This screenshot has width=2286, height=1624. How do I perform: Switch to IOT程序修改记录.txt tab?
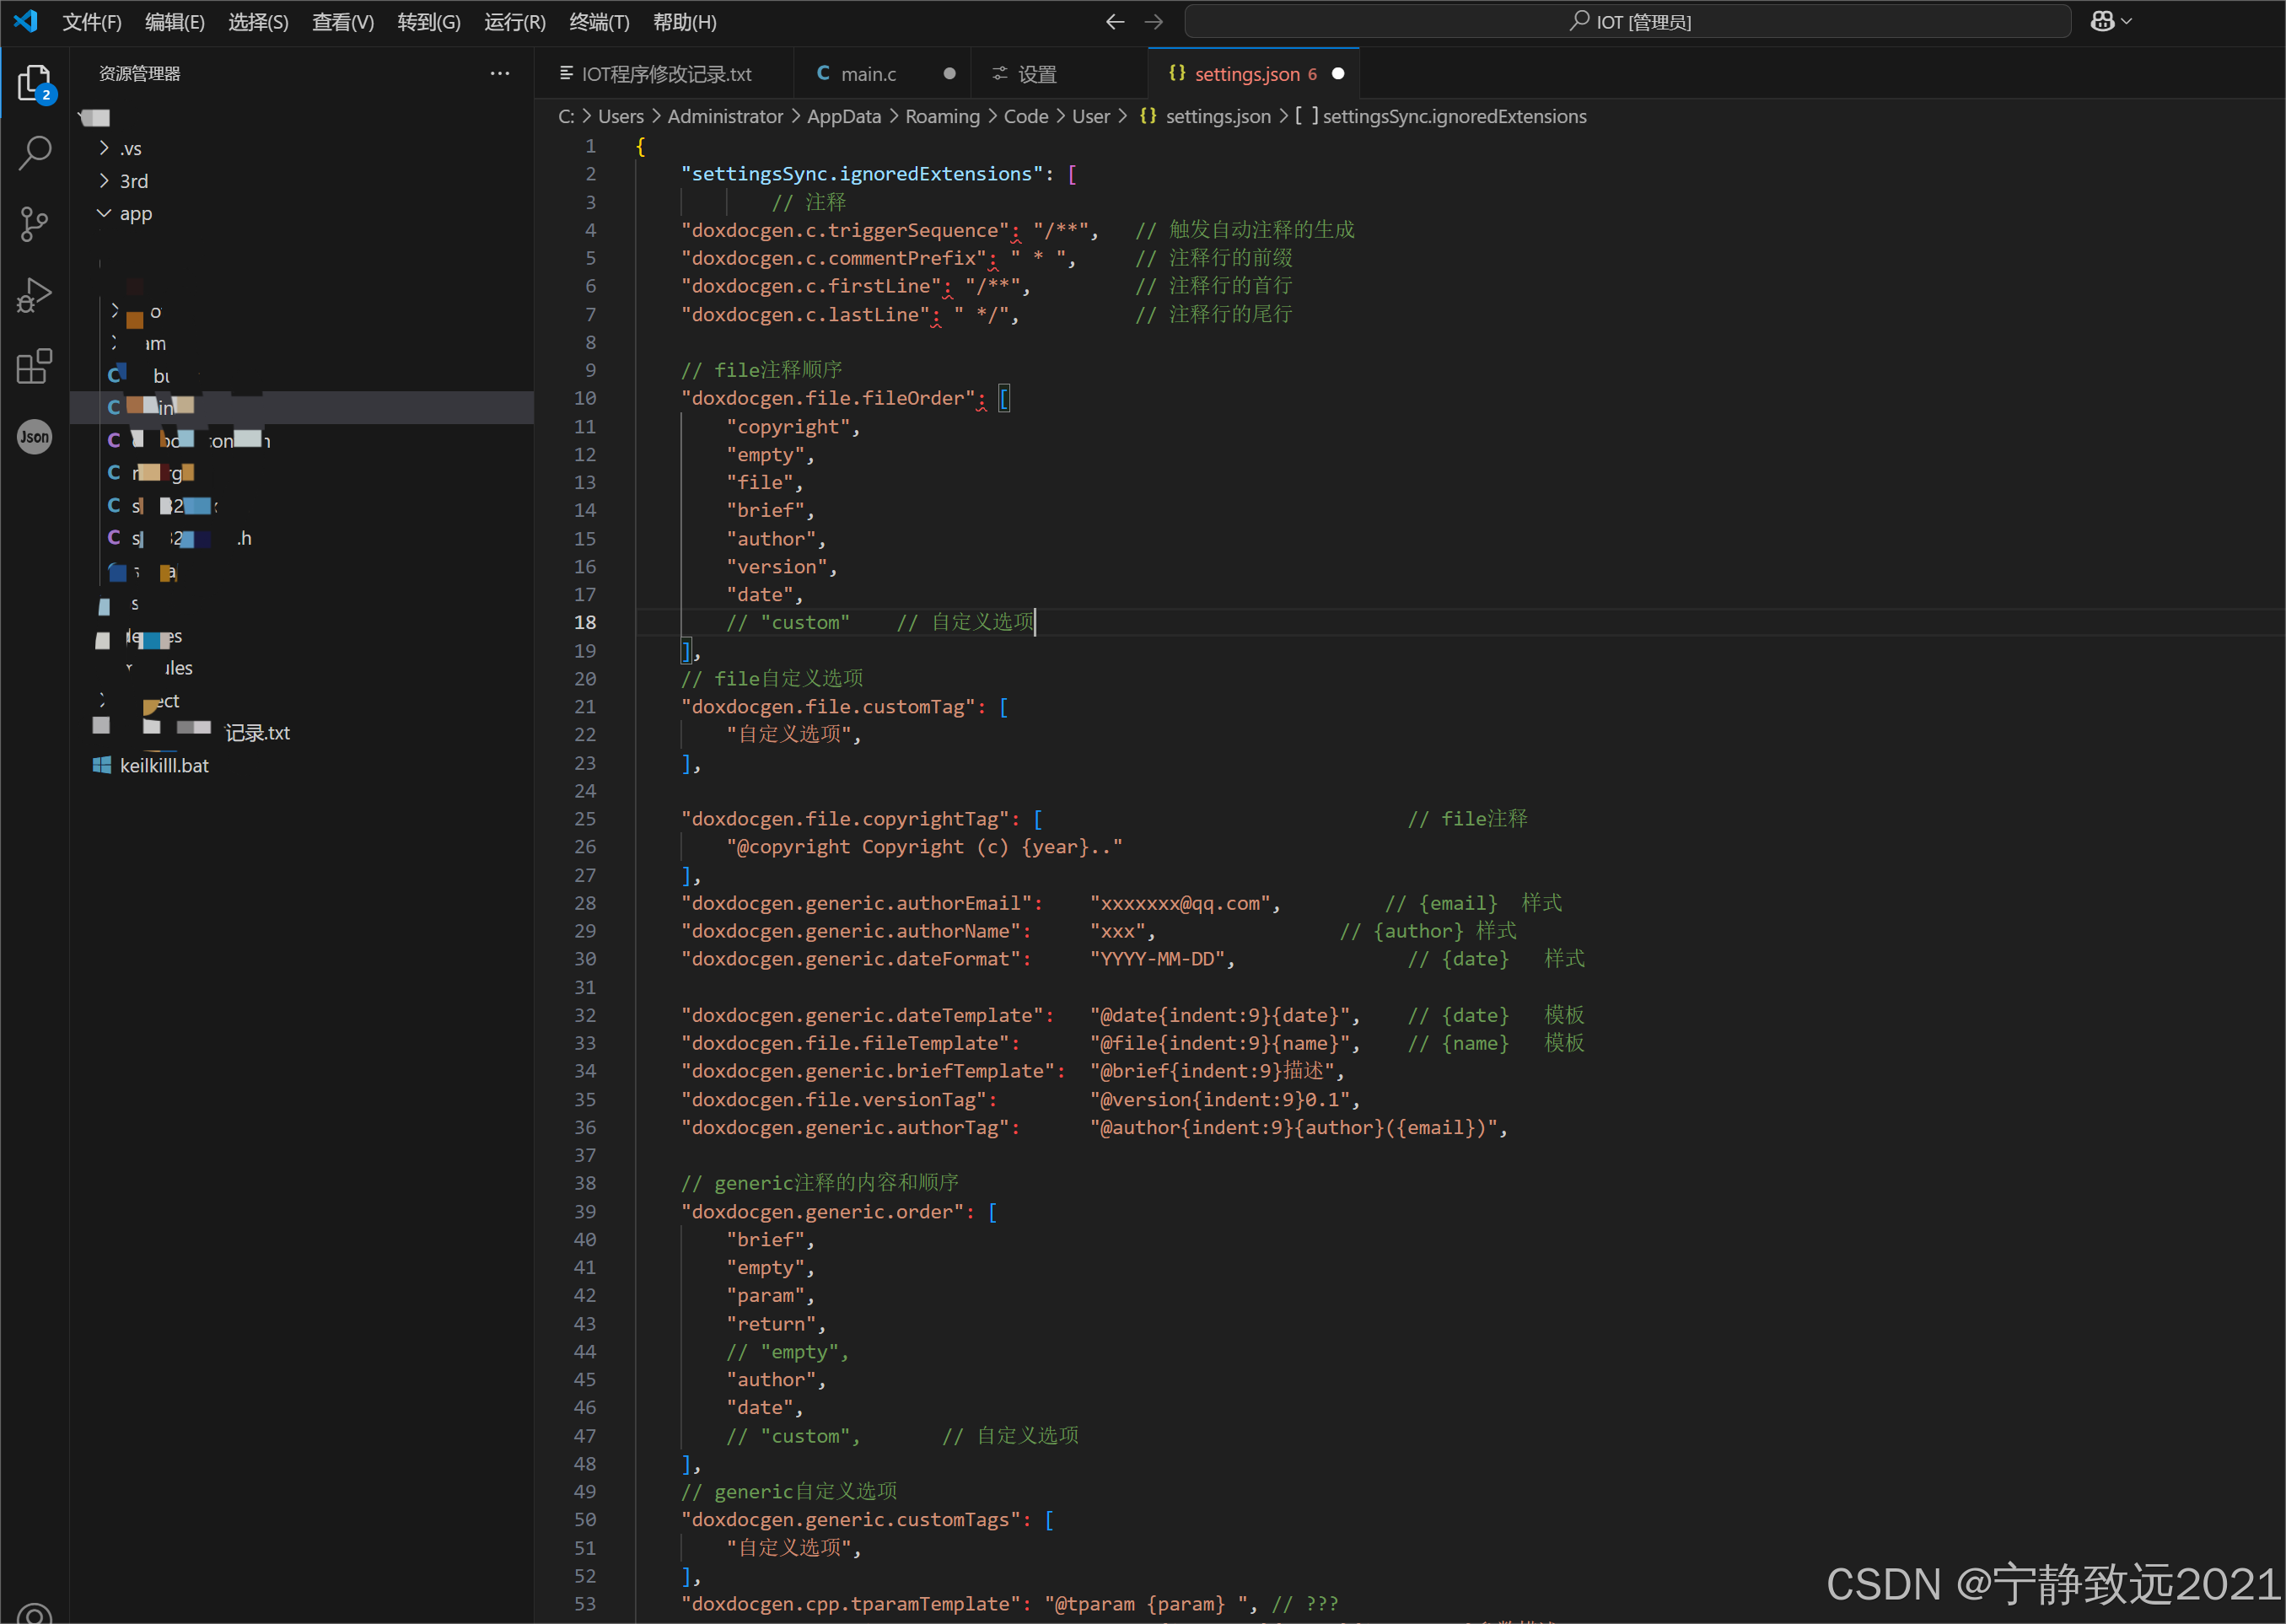(x=663, y=73)
